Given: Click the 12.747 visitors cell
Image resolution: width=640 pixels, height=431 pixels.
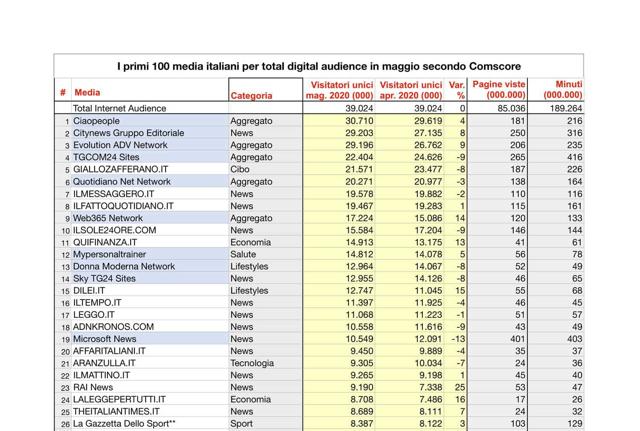Looking at the screenshot, I should pos(359,291).
